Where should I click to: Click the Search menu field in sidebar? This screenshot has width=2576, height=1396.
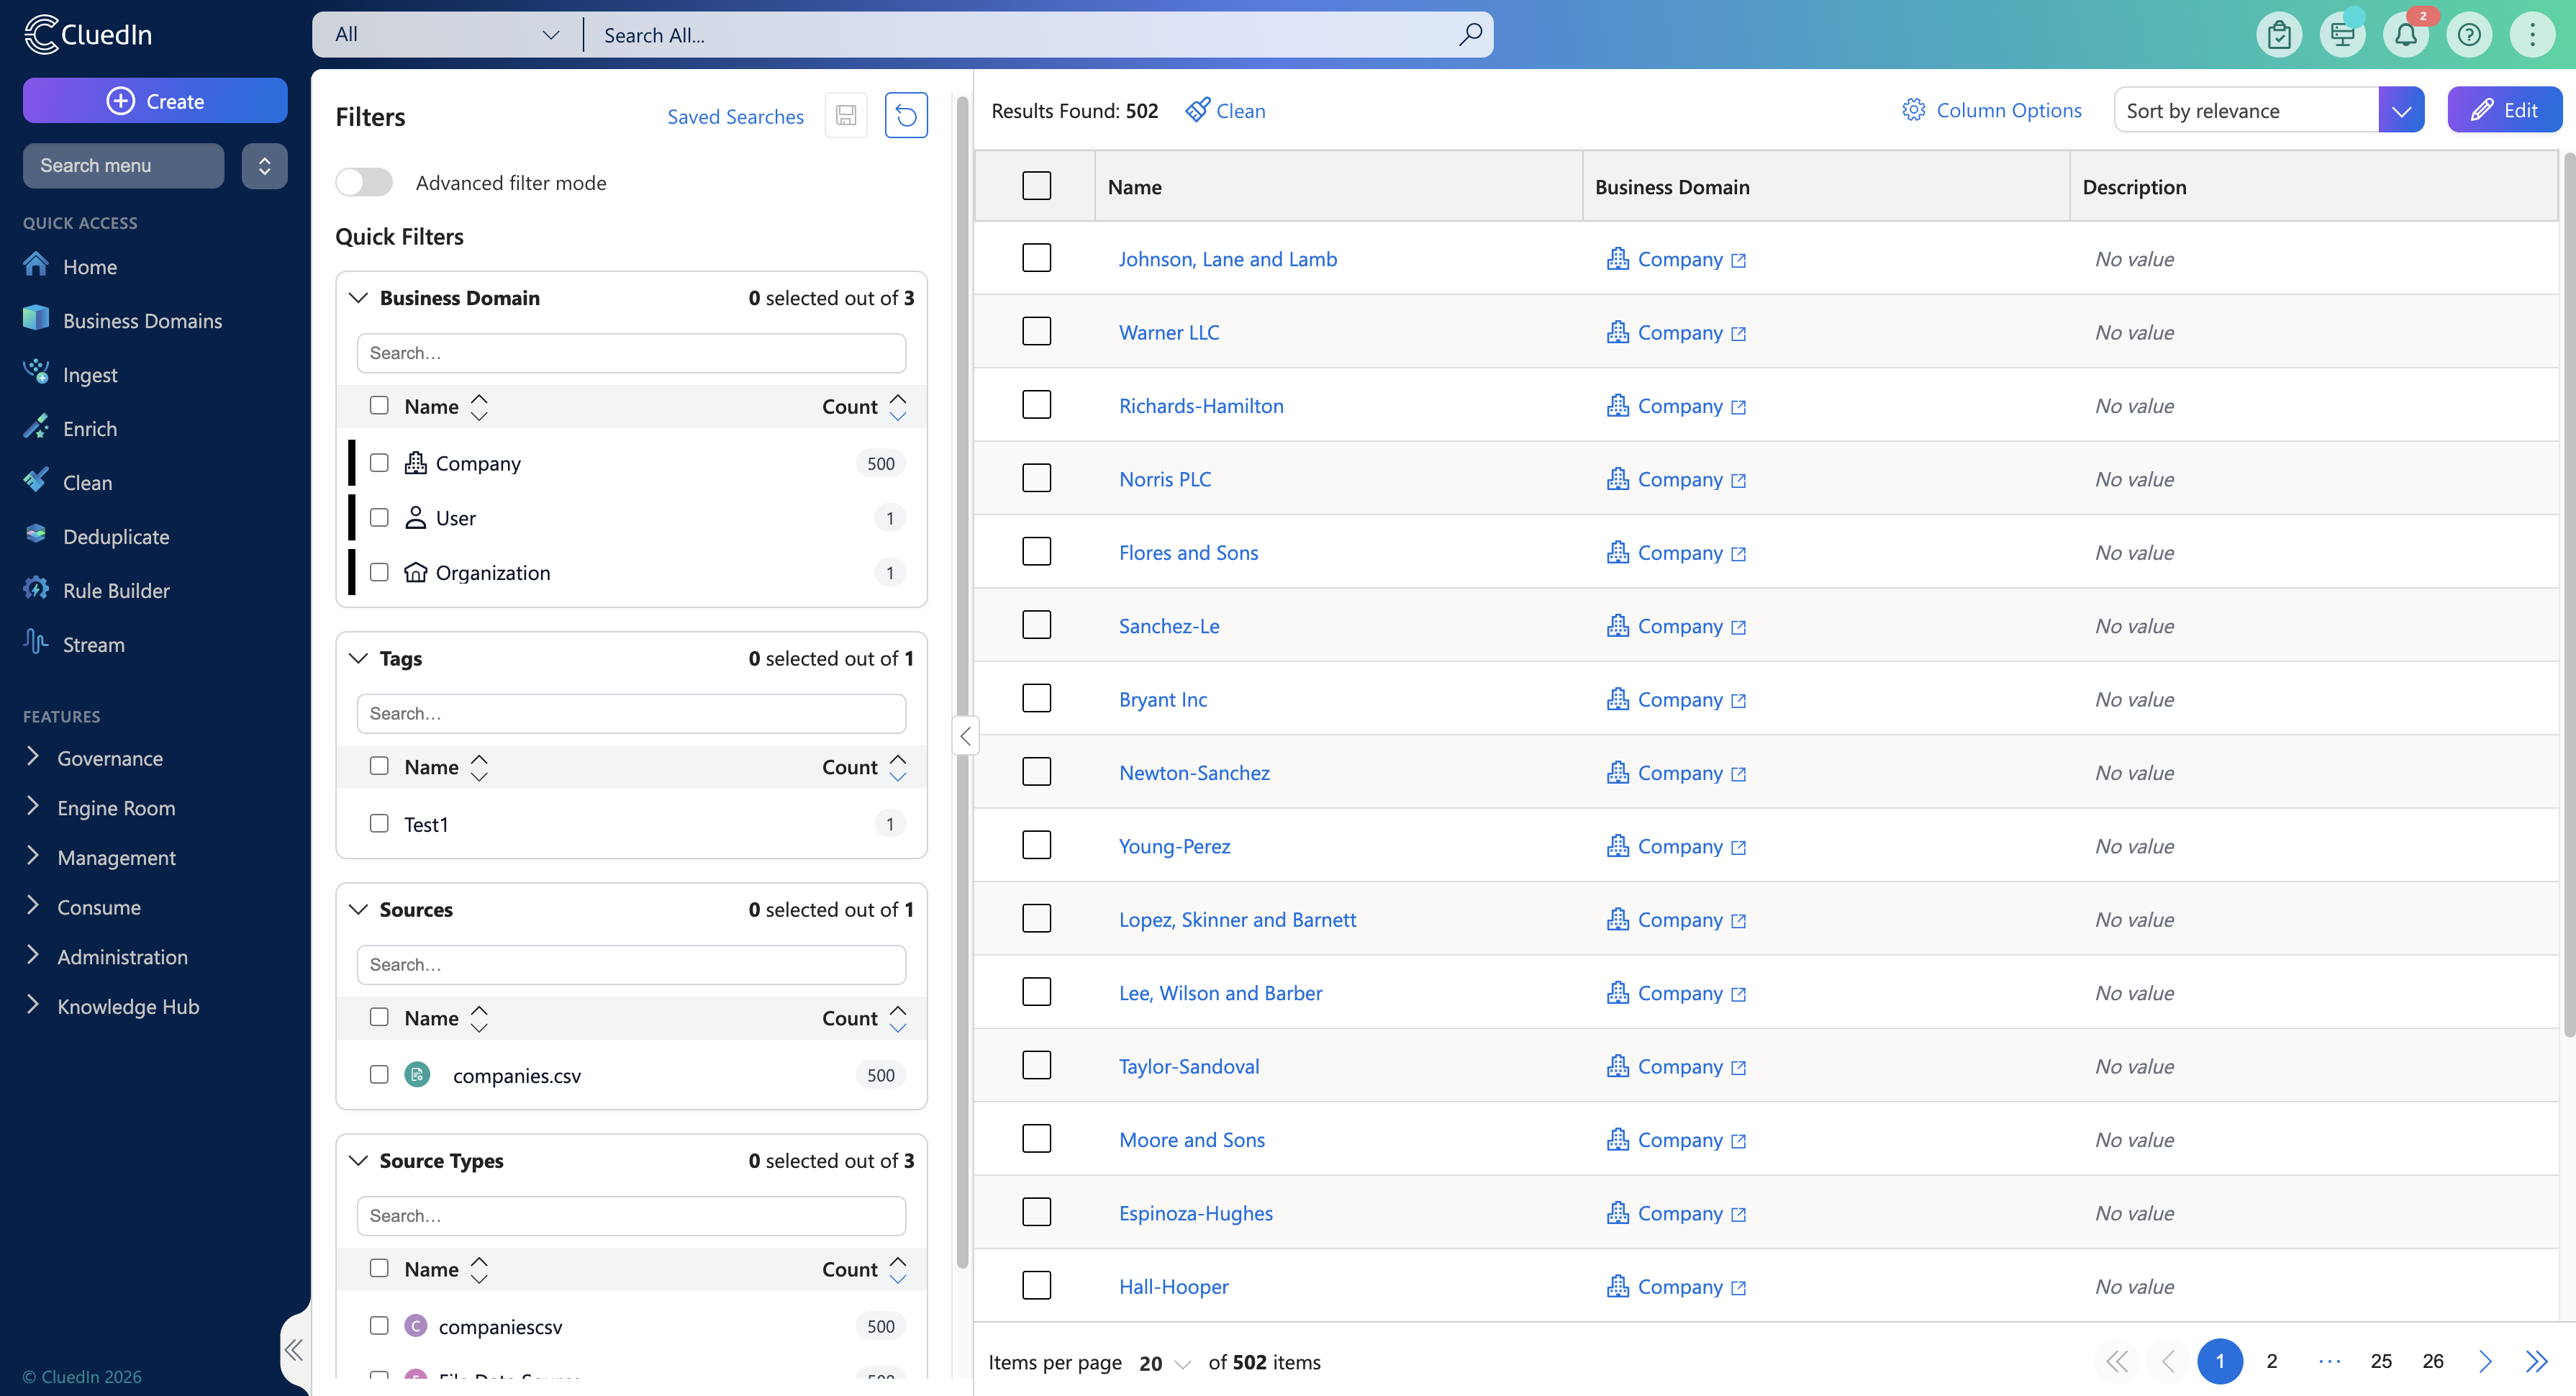pyautogui.click(x=123, y=166)
